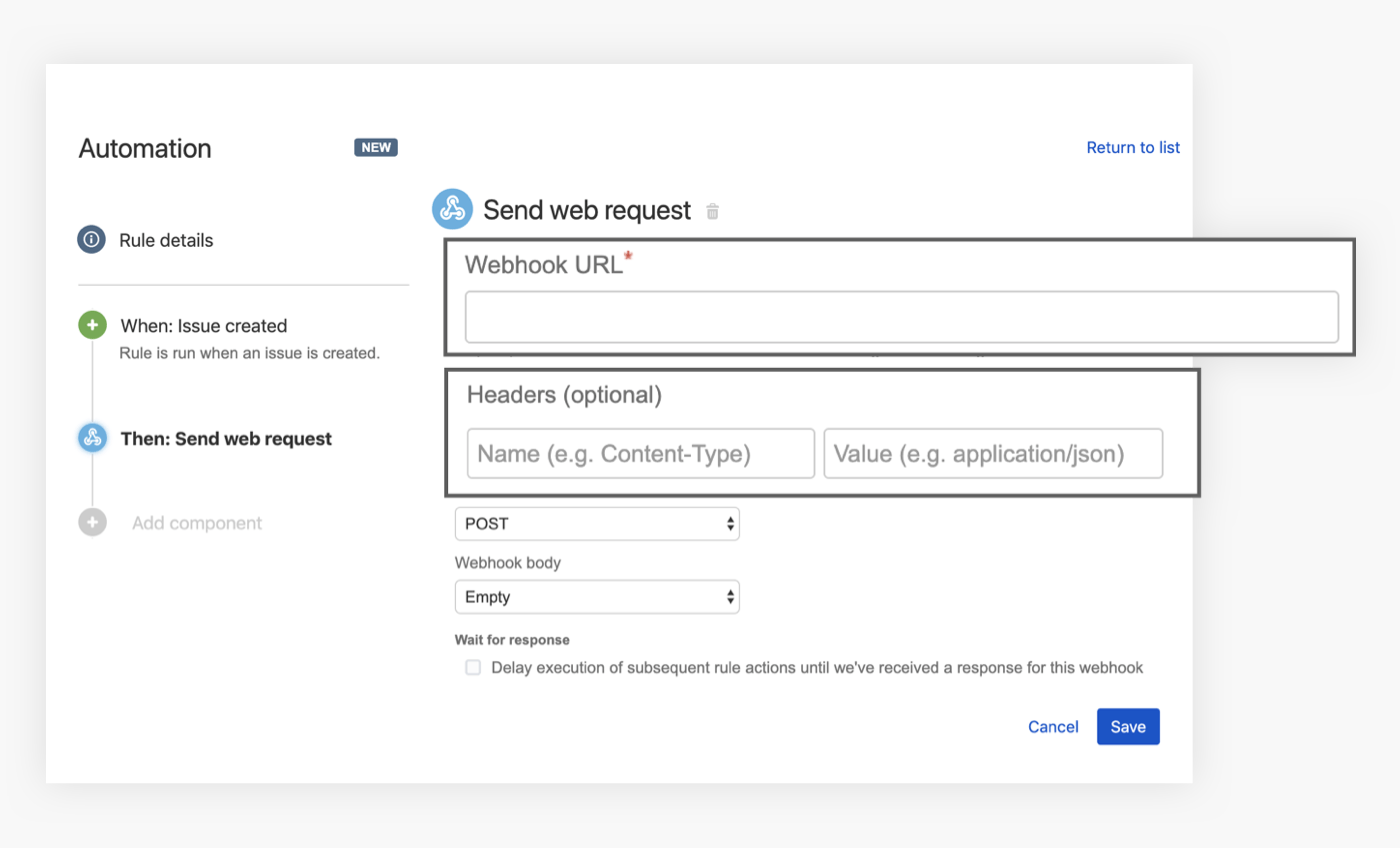Screen dimensions: 1400x848
Task: Click the Rule details info icon
Action: [x=92, y=240]
